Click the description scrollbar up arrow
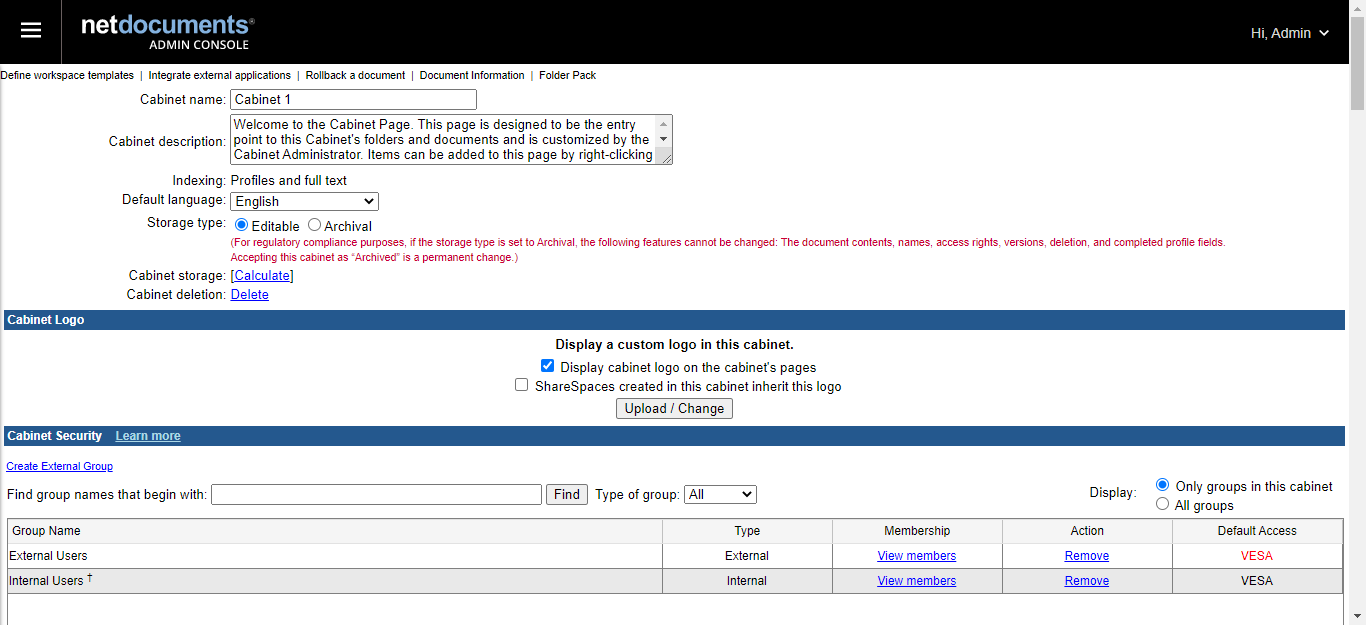1366x625 pixels. point(664,123)
